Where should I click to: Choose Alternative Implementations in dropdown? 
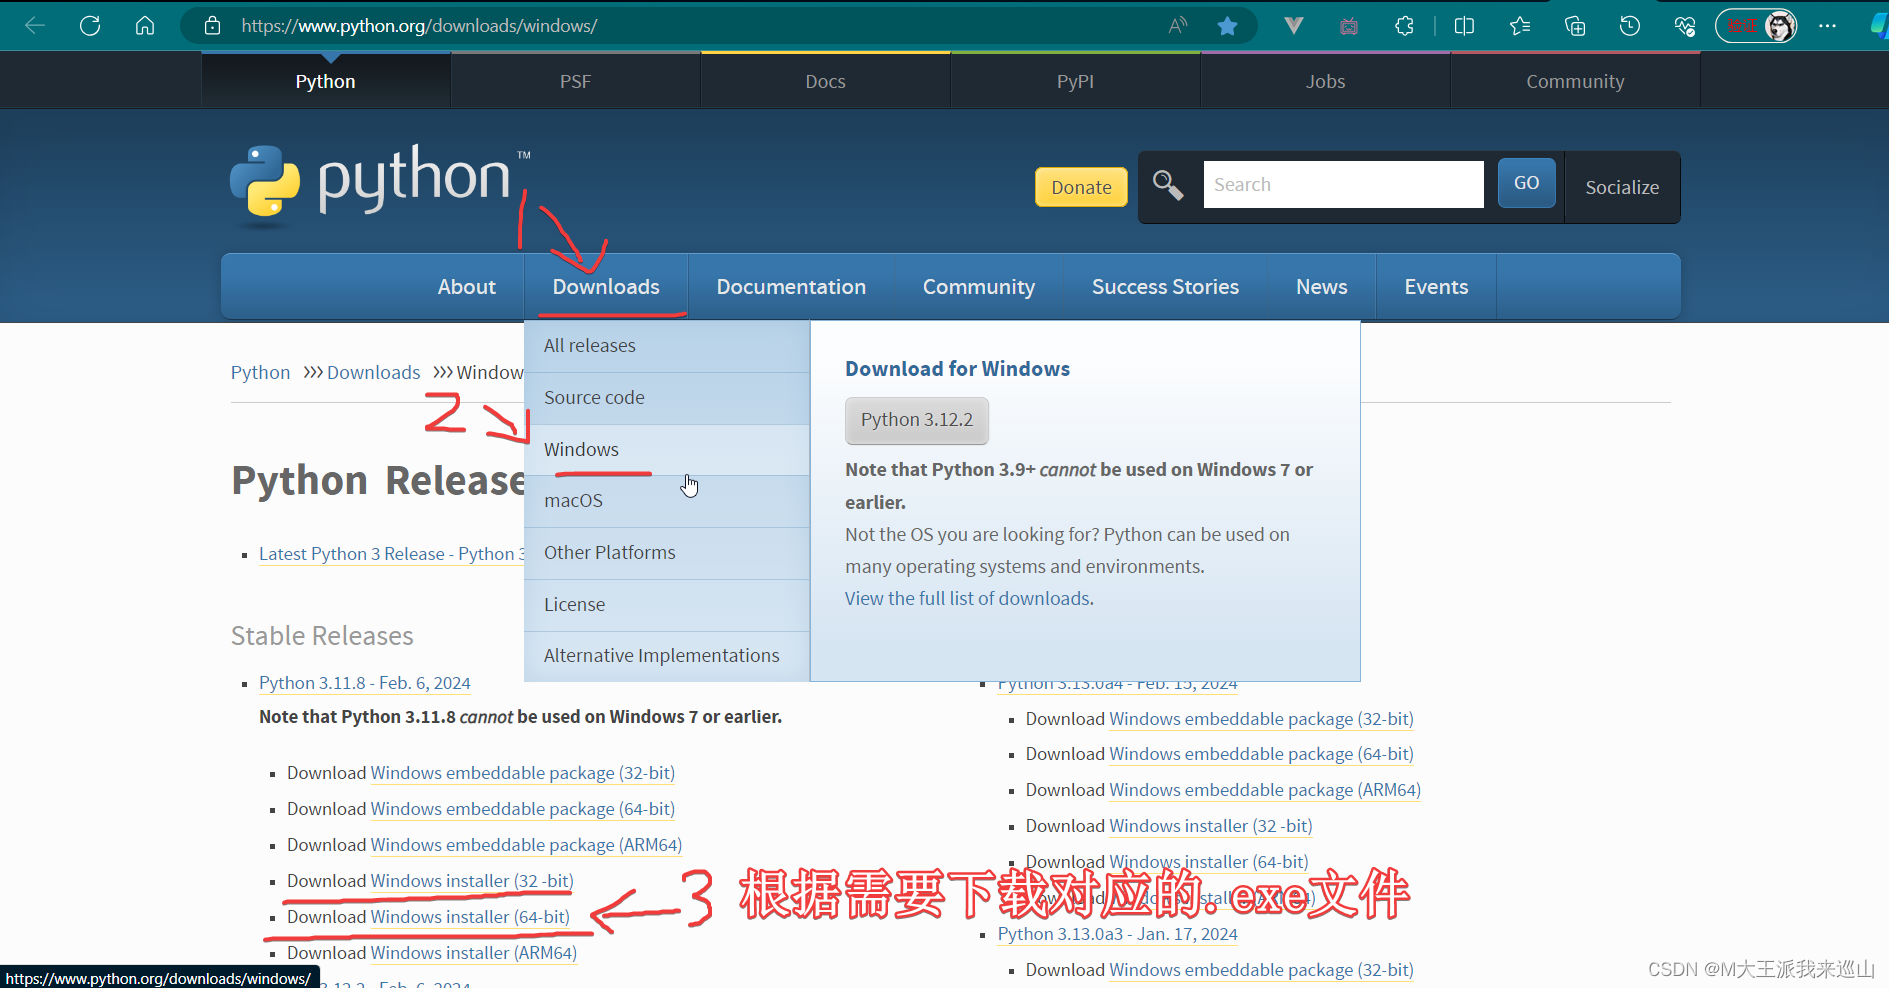[667, 656]
